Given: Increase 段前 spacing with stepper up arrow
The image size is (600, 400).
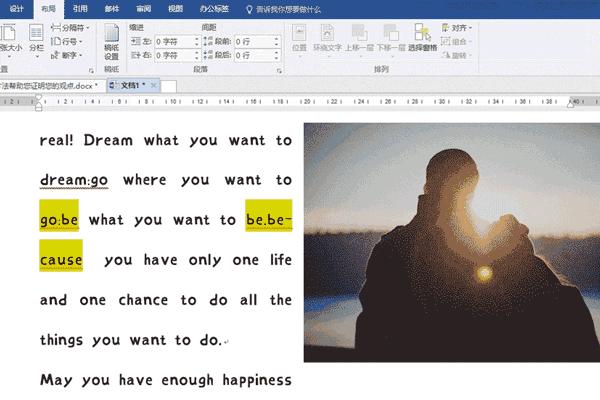Looking at the screenshot, I should click(277, 39).
